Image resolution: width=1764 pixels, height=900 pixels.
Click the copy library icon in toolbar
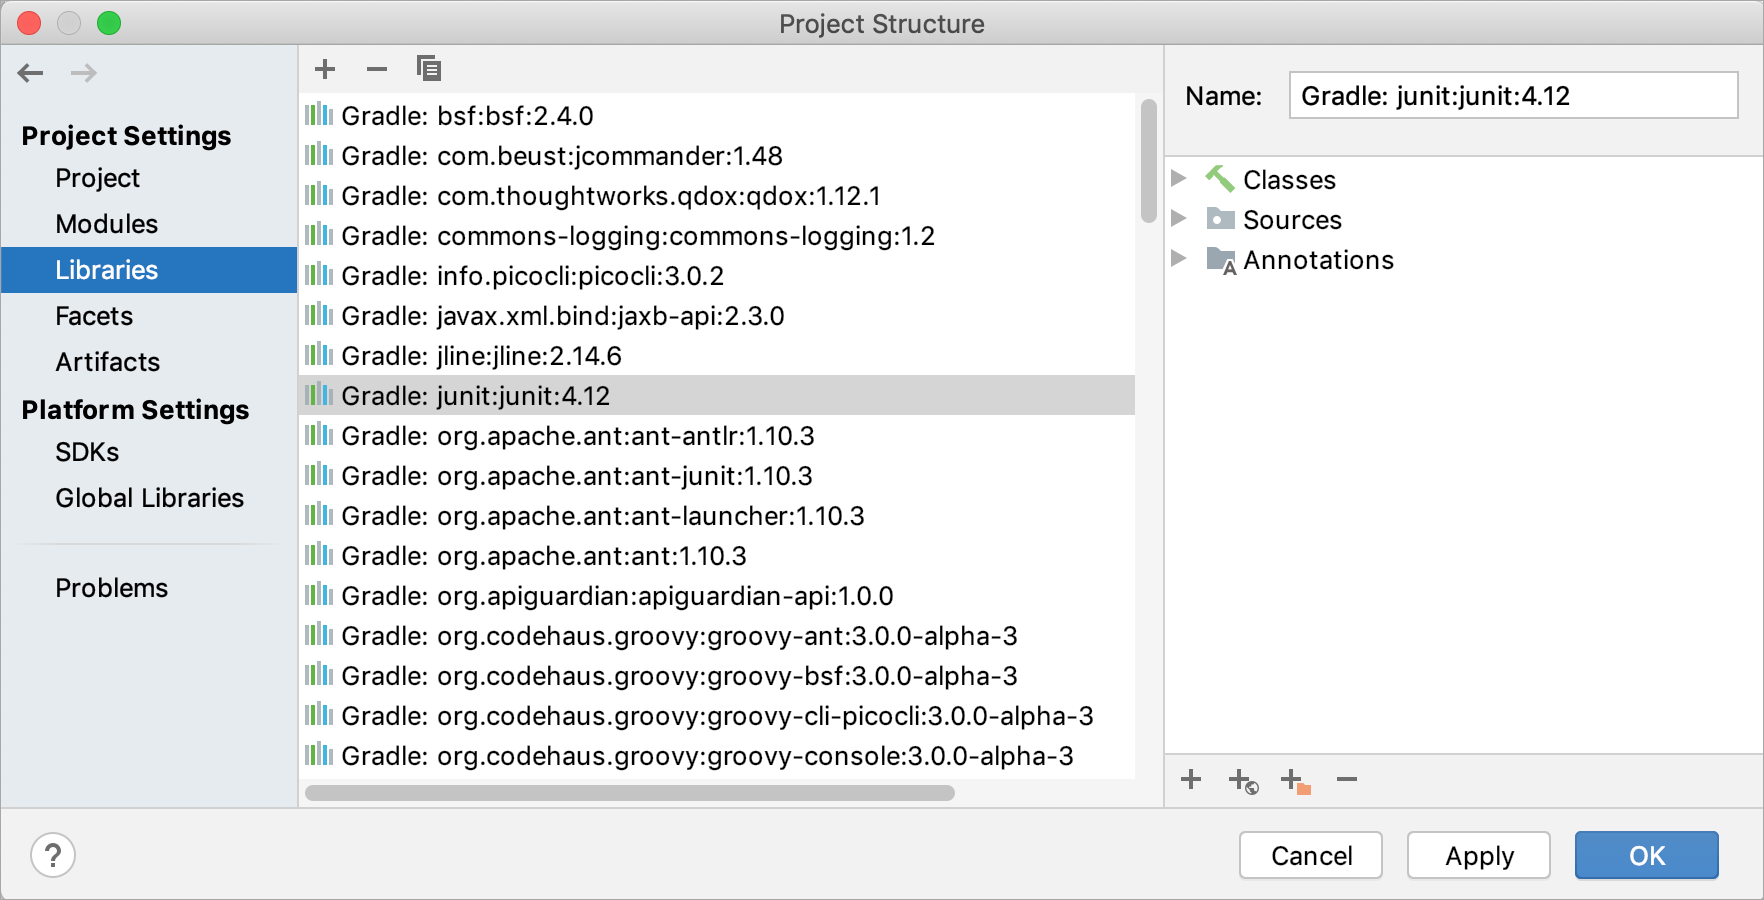pos(428,68)
